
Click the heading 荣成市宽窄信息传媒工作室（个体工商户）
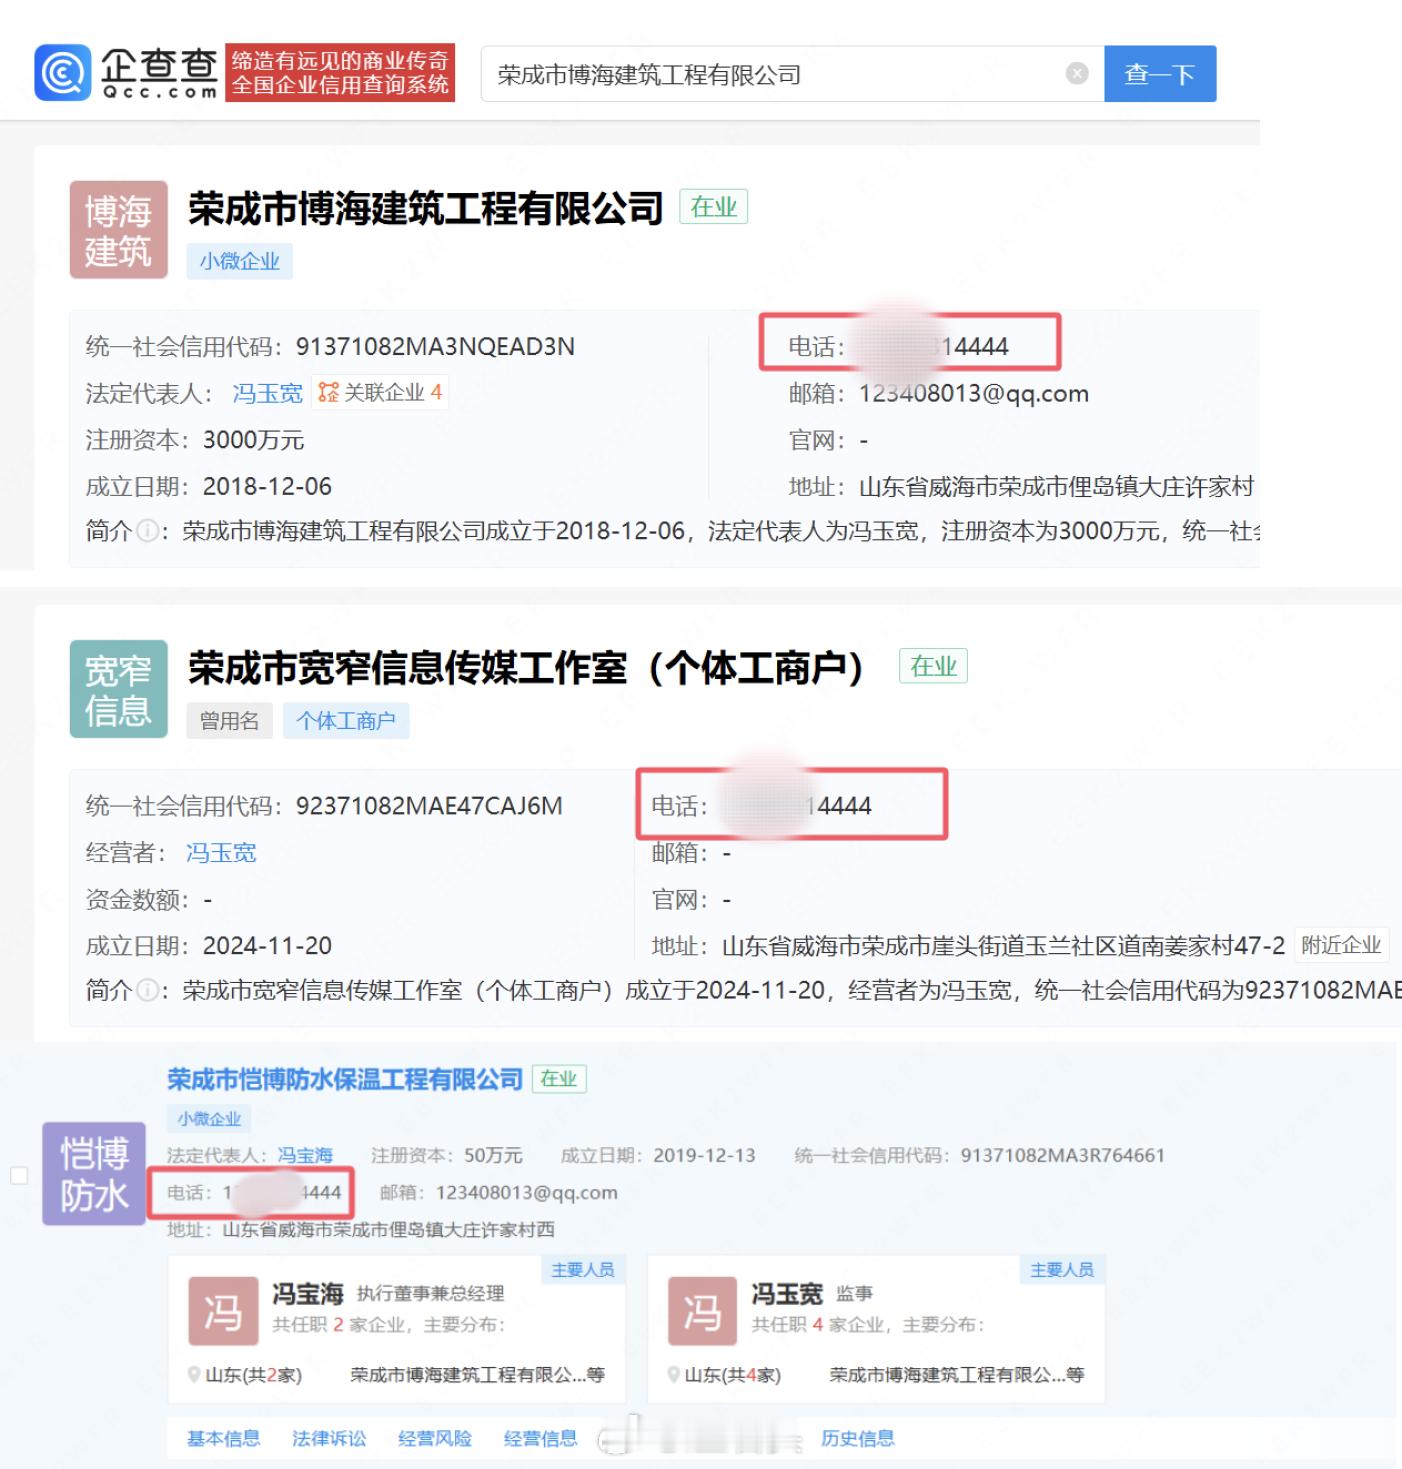click(526, 667)
